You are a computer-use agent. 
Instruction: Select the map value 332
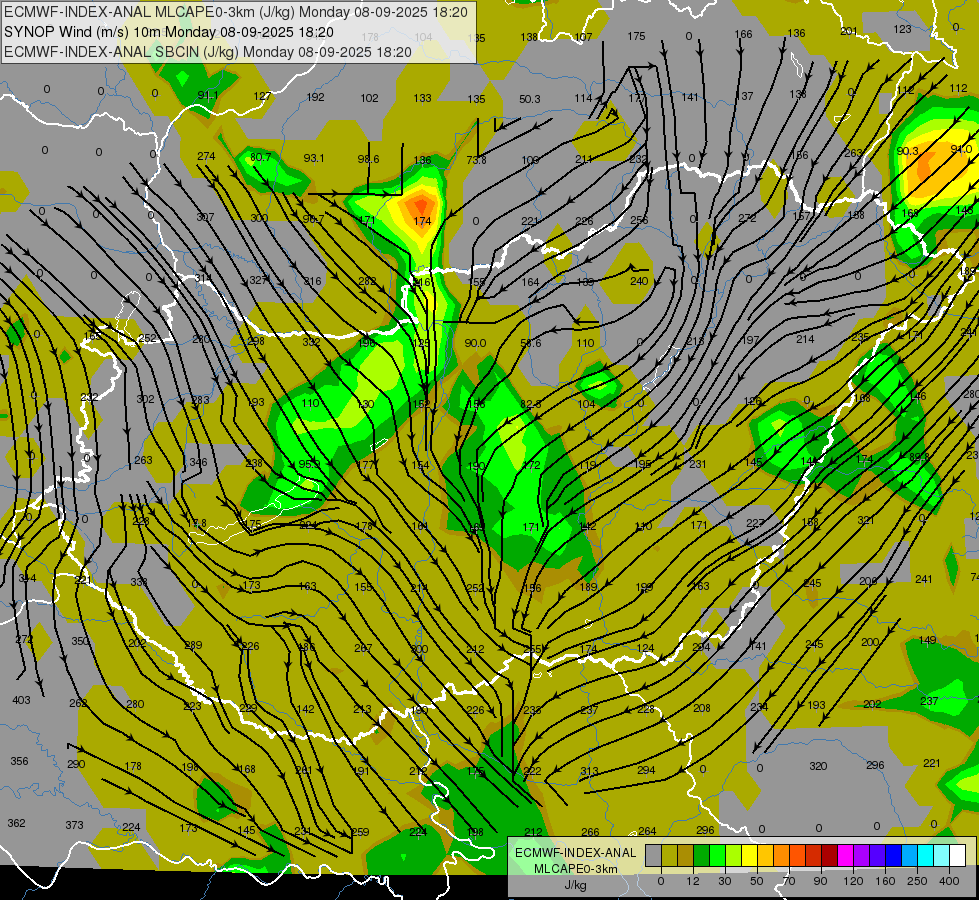pyautogui.click(x=312, y=342)
